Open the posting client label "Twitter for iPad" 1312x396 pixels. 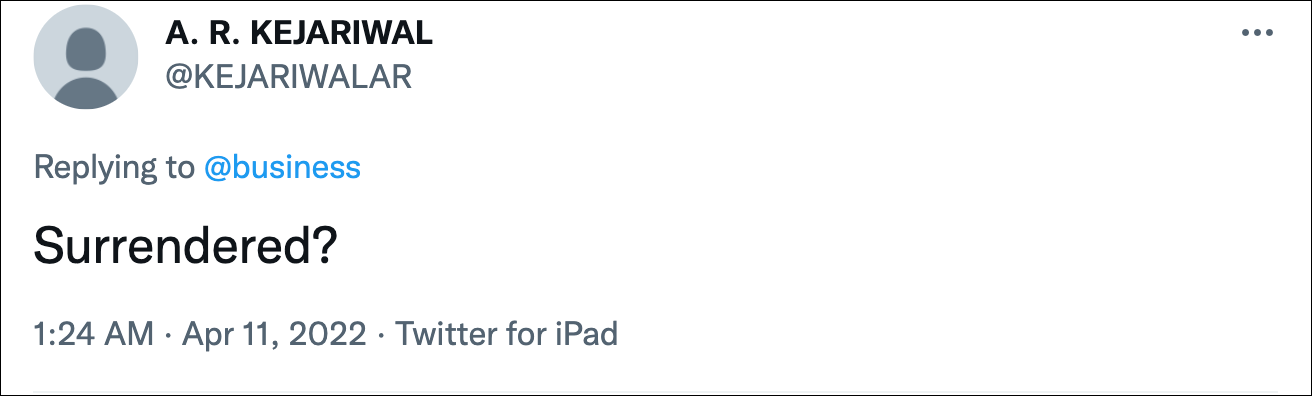(x=506, y=333)
